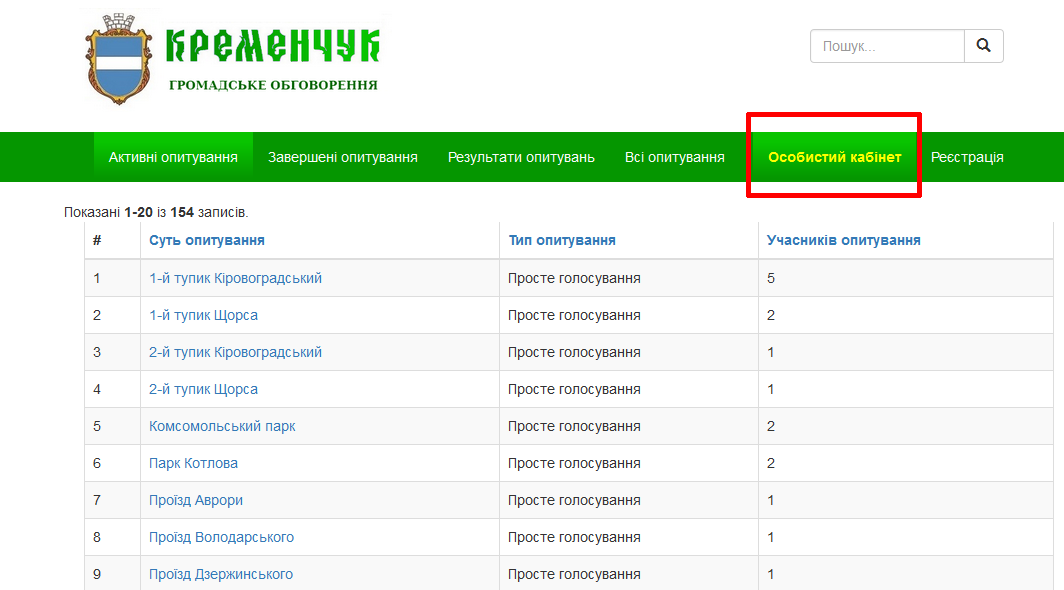Screen dimensions: 1064x590
Task: Click the 2-й тупик Щорса link
Action: click(203, 389)
